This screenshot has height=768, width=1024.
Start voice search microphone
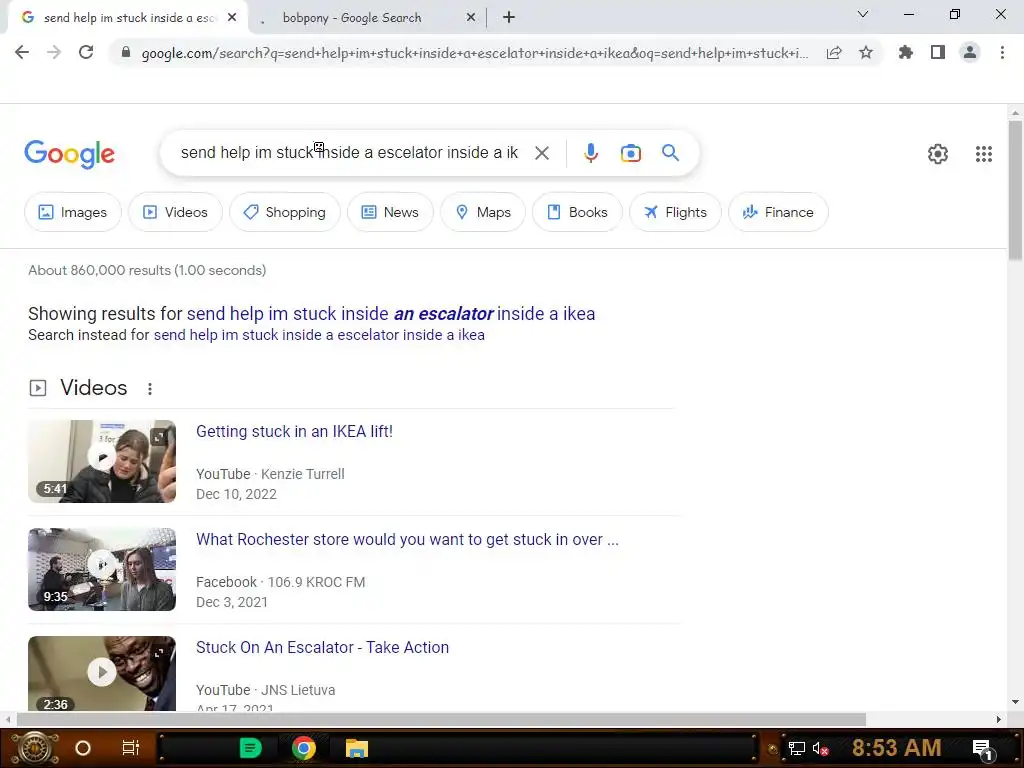590,153
